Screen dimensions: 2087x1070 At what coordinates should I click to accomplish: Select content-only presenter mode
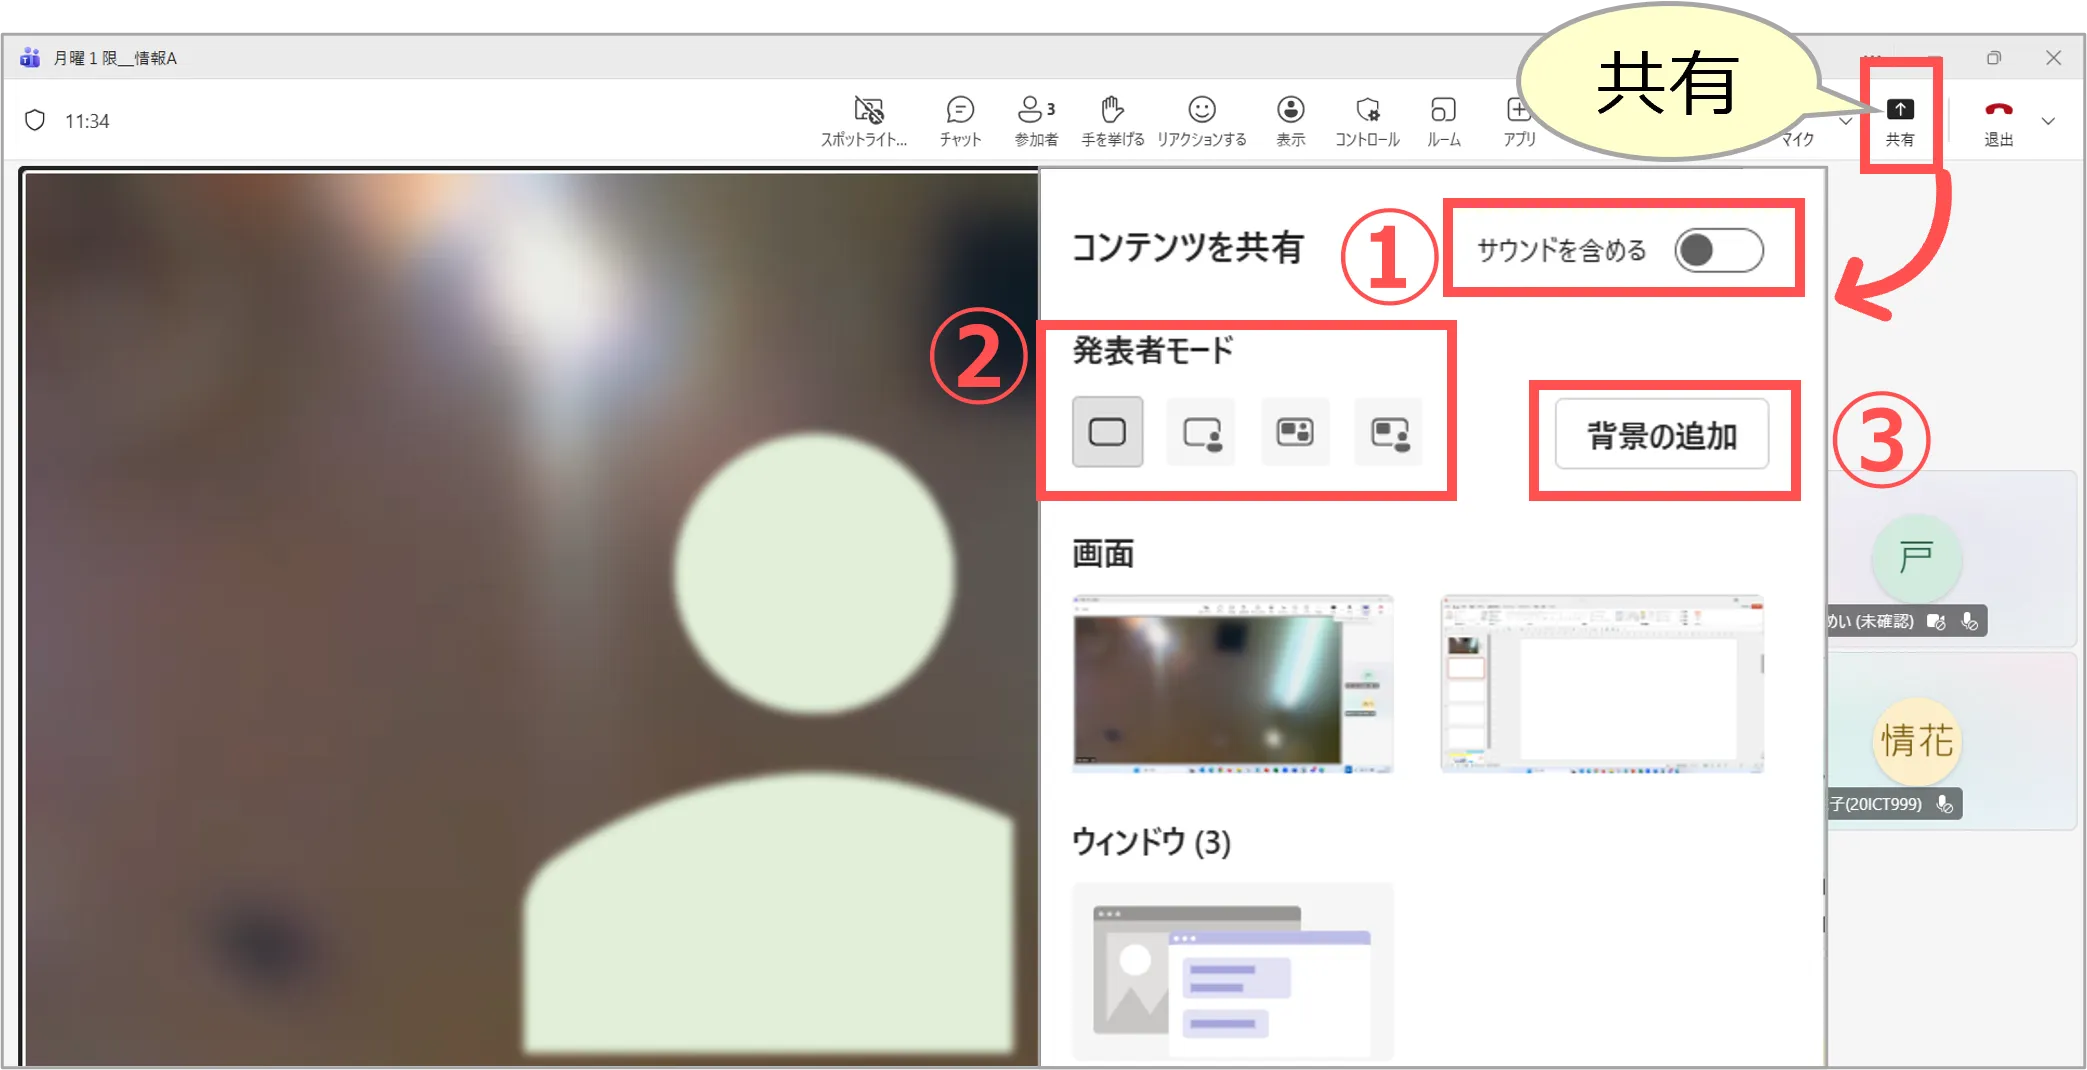pos(1107,432)
